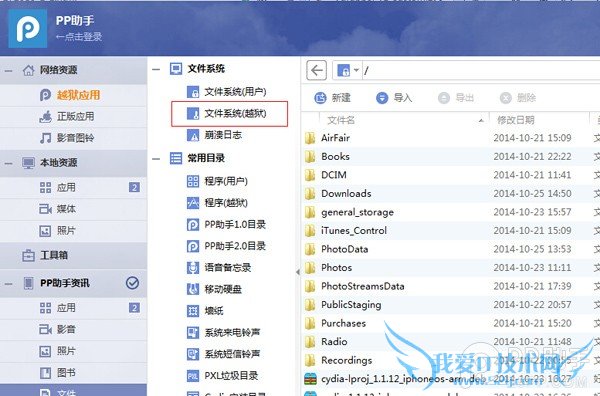This screenshot has width=600, height=396.
Task: Click the 导入 import button
Action: coord(394,98)
